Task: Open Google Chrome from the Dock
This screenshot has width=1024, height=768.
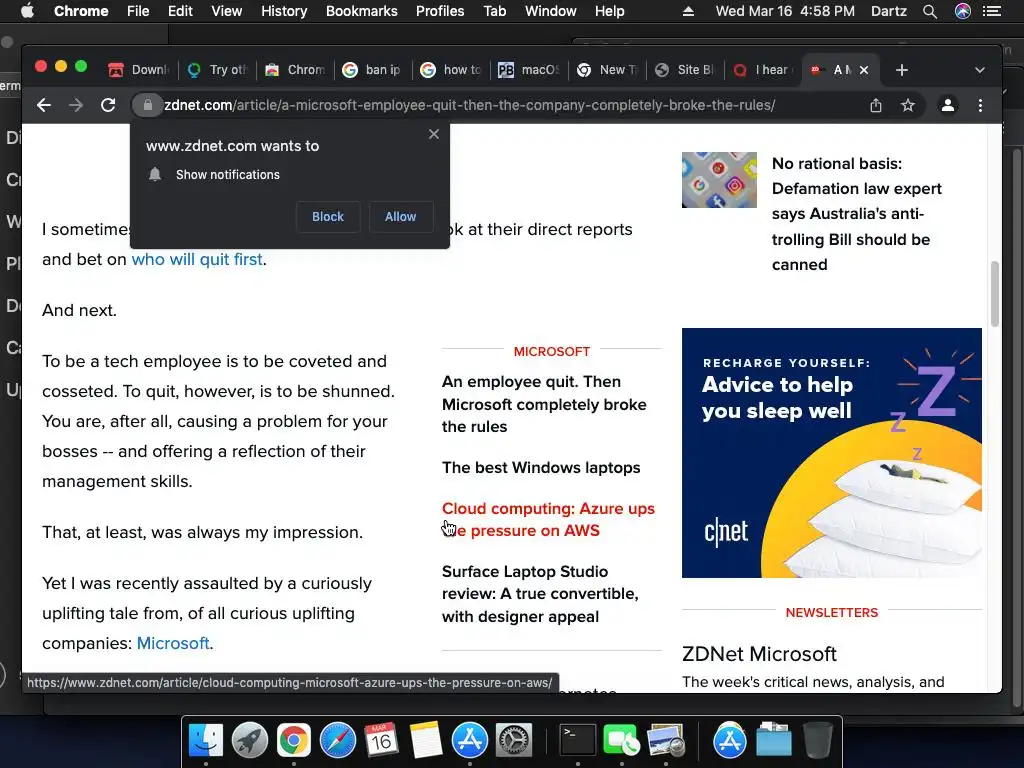Action: (293, 741)
